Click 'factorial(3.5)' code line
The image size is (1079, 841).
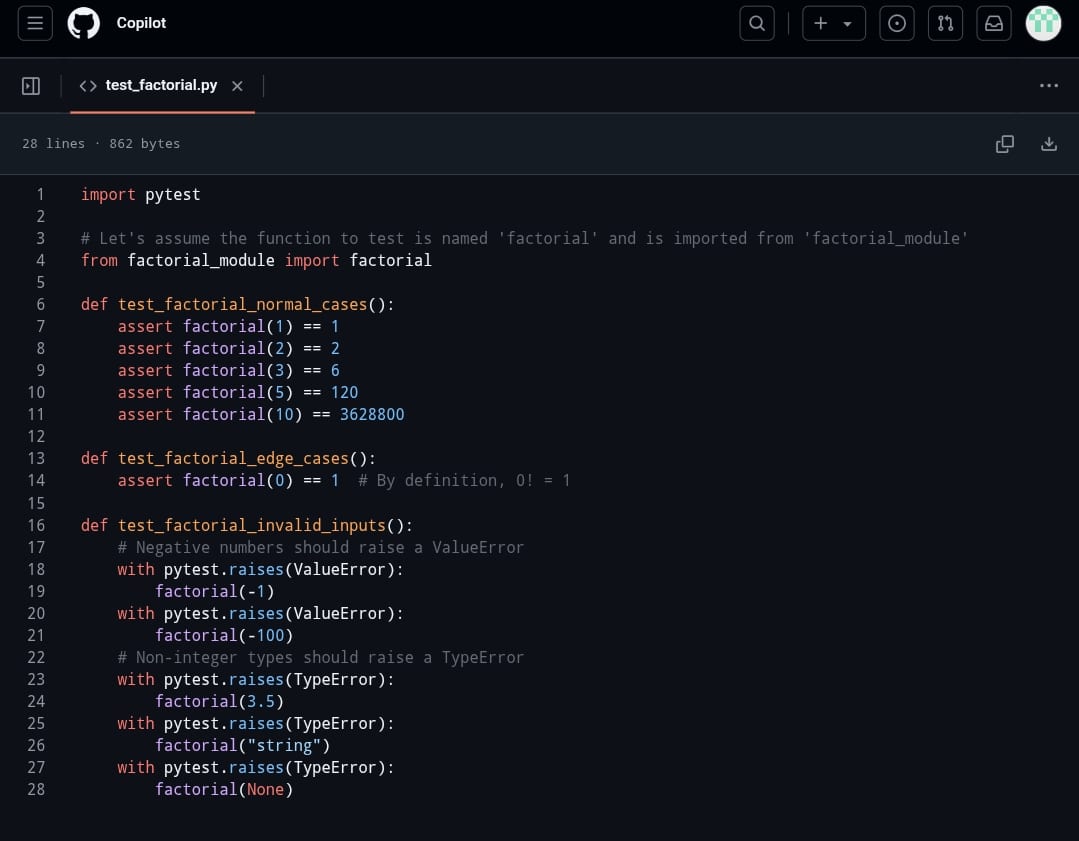coord(220,701)
